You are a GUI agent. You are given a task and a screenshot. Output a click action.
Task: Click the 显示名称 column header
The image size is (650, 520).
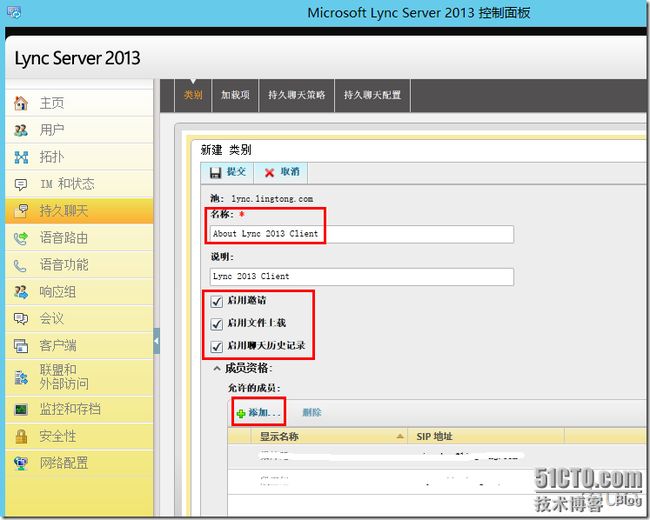[329, 436]
